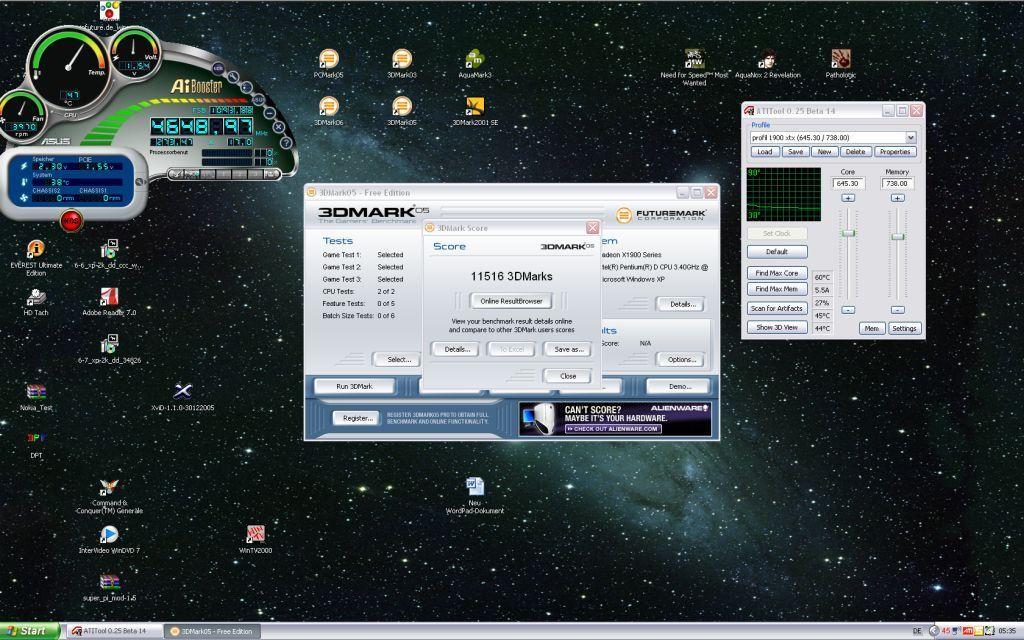The height and width of the screenshot is (640, 1024).
Task: Click Select under the Tests section
Action: [399, 360]
